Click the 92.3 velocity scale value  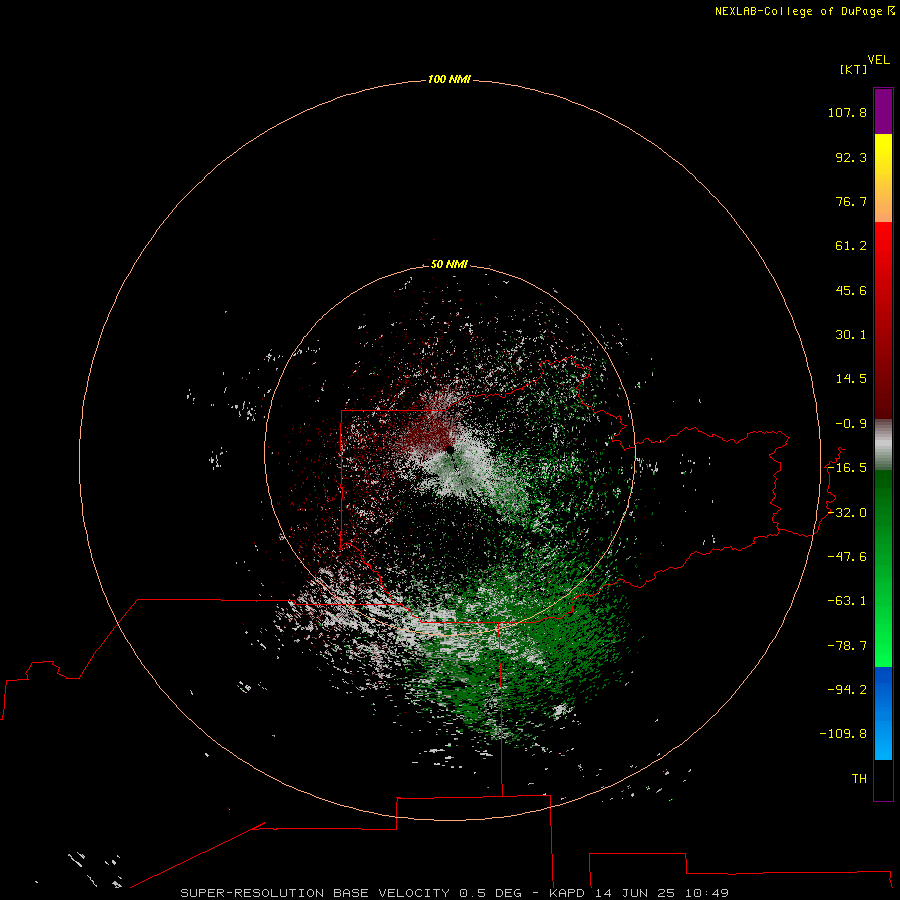(851, 157)
